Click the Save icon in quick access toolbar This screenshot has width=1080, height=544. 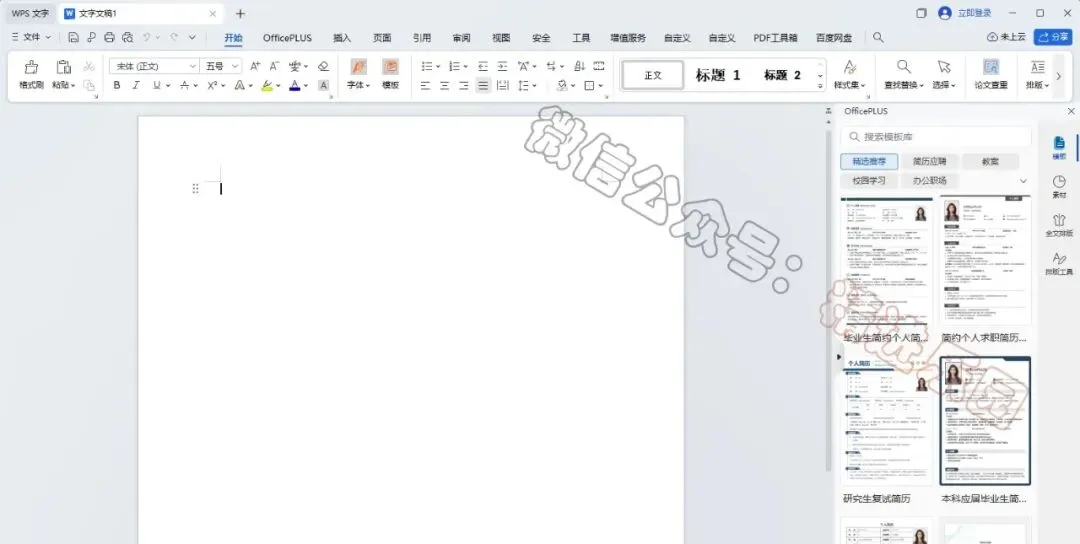click(74, 37)
